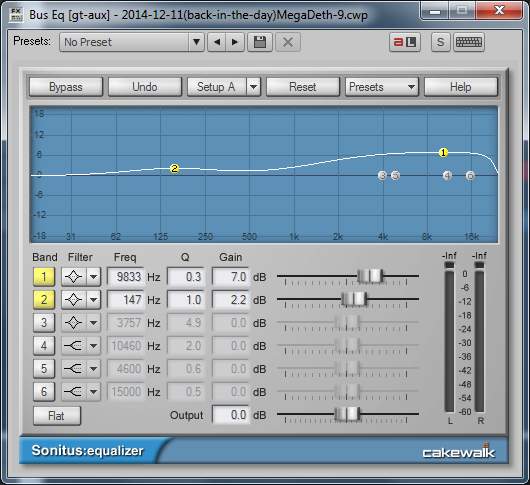Click band 5 frequency field 4600
530x485 pixels.
(126, 369)
